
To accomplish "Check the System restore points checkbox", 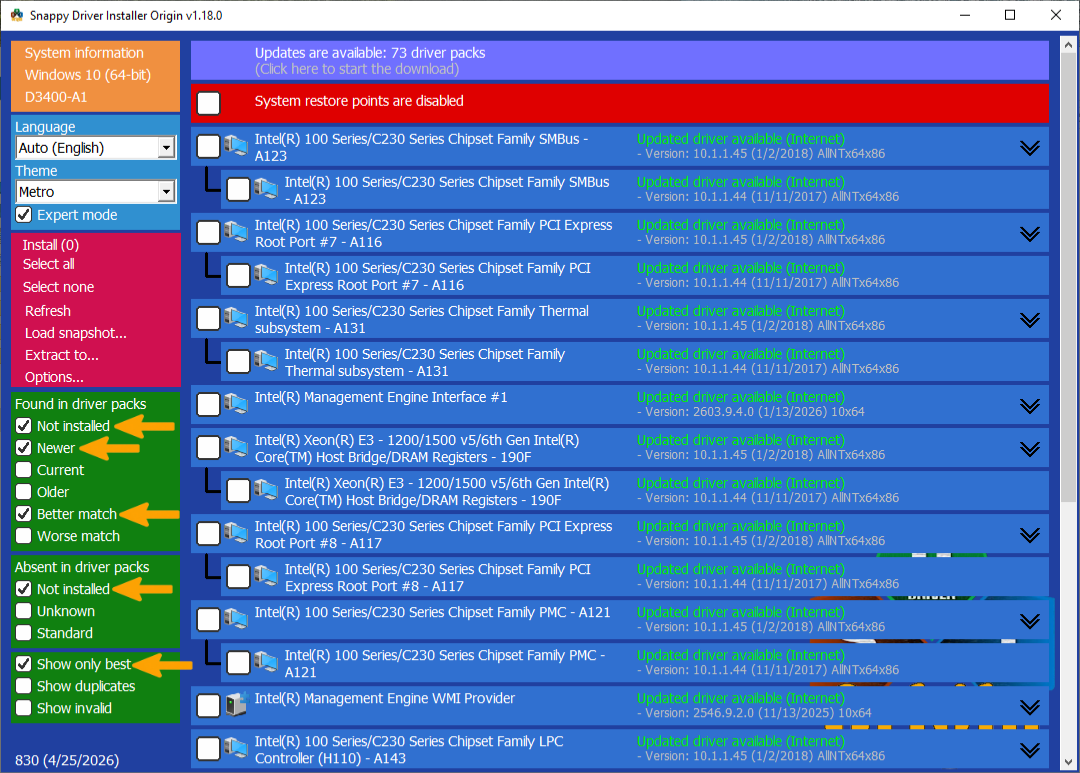I will 209,103.
